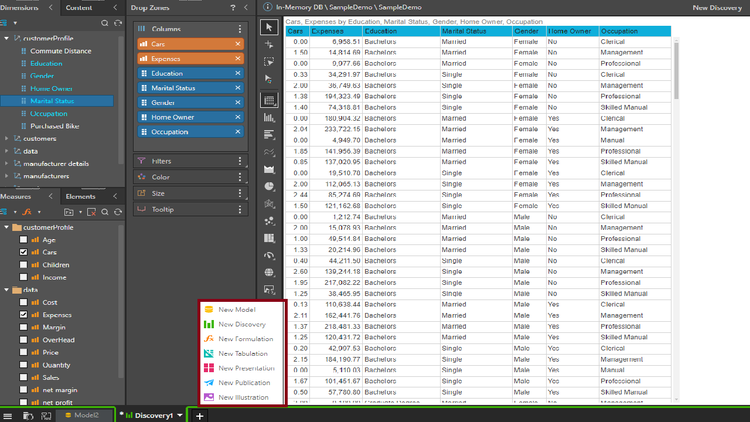Select New Model from popup menu

click(x=237, y=310)
